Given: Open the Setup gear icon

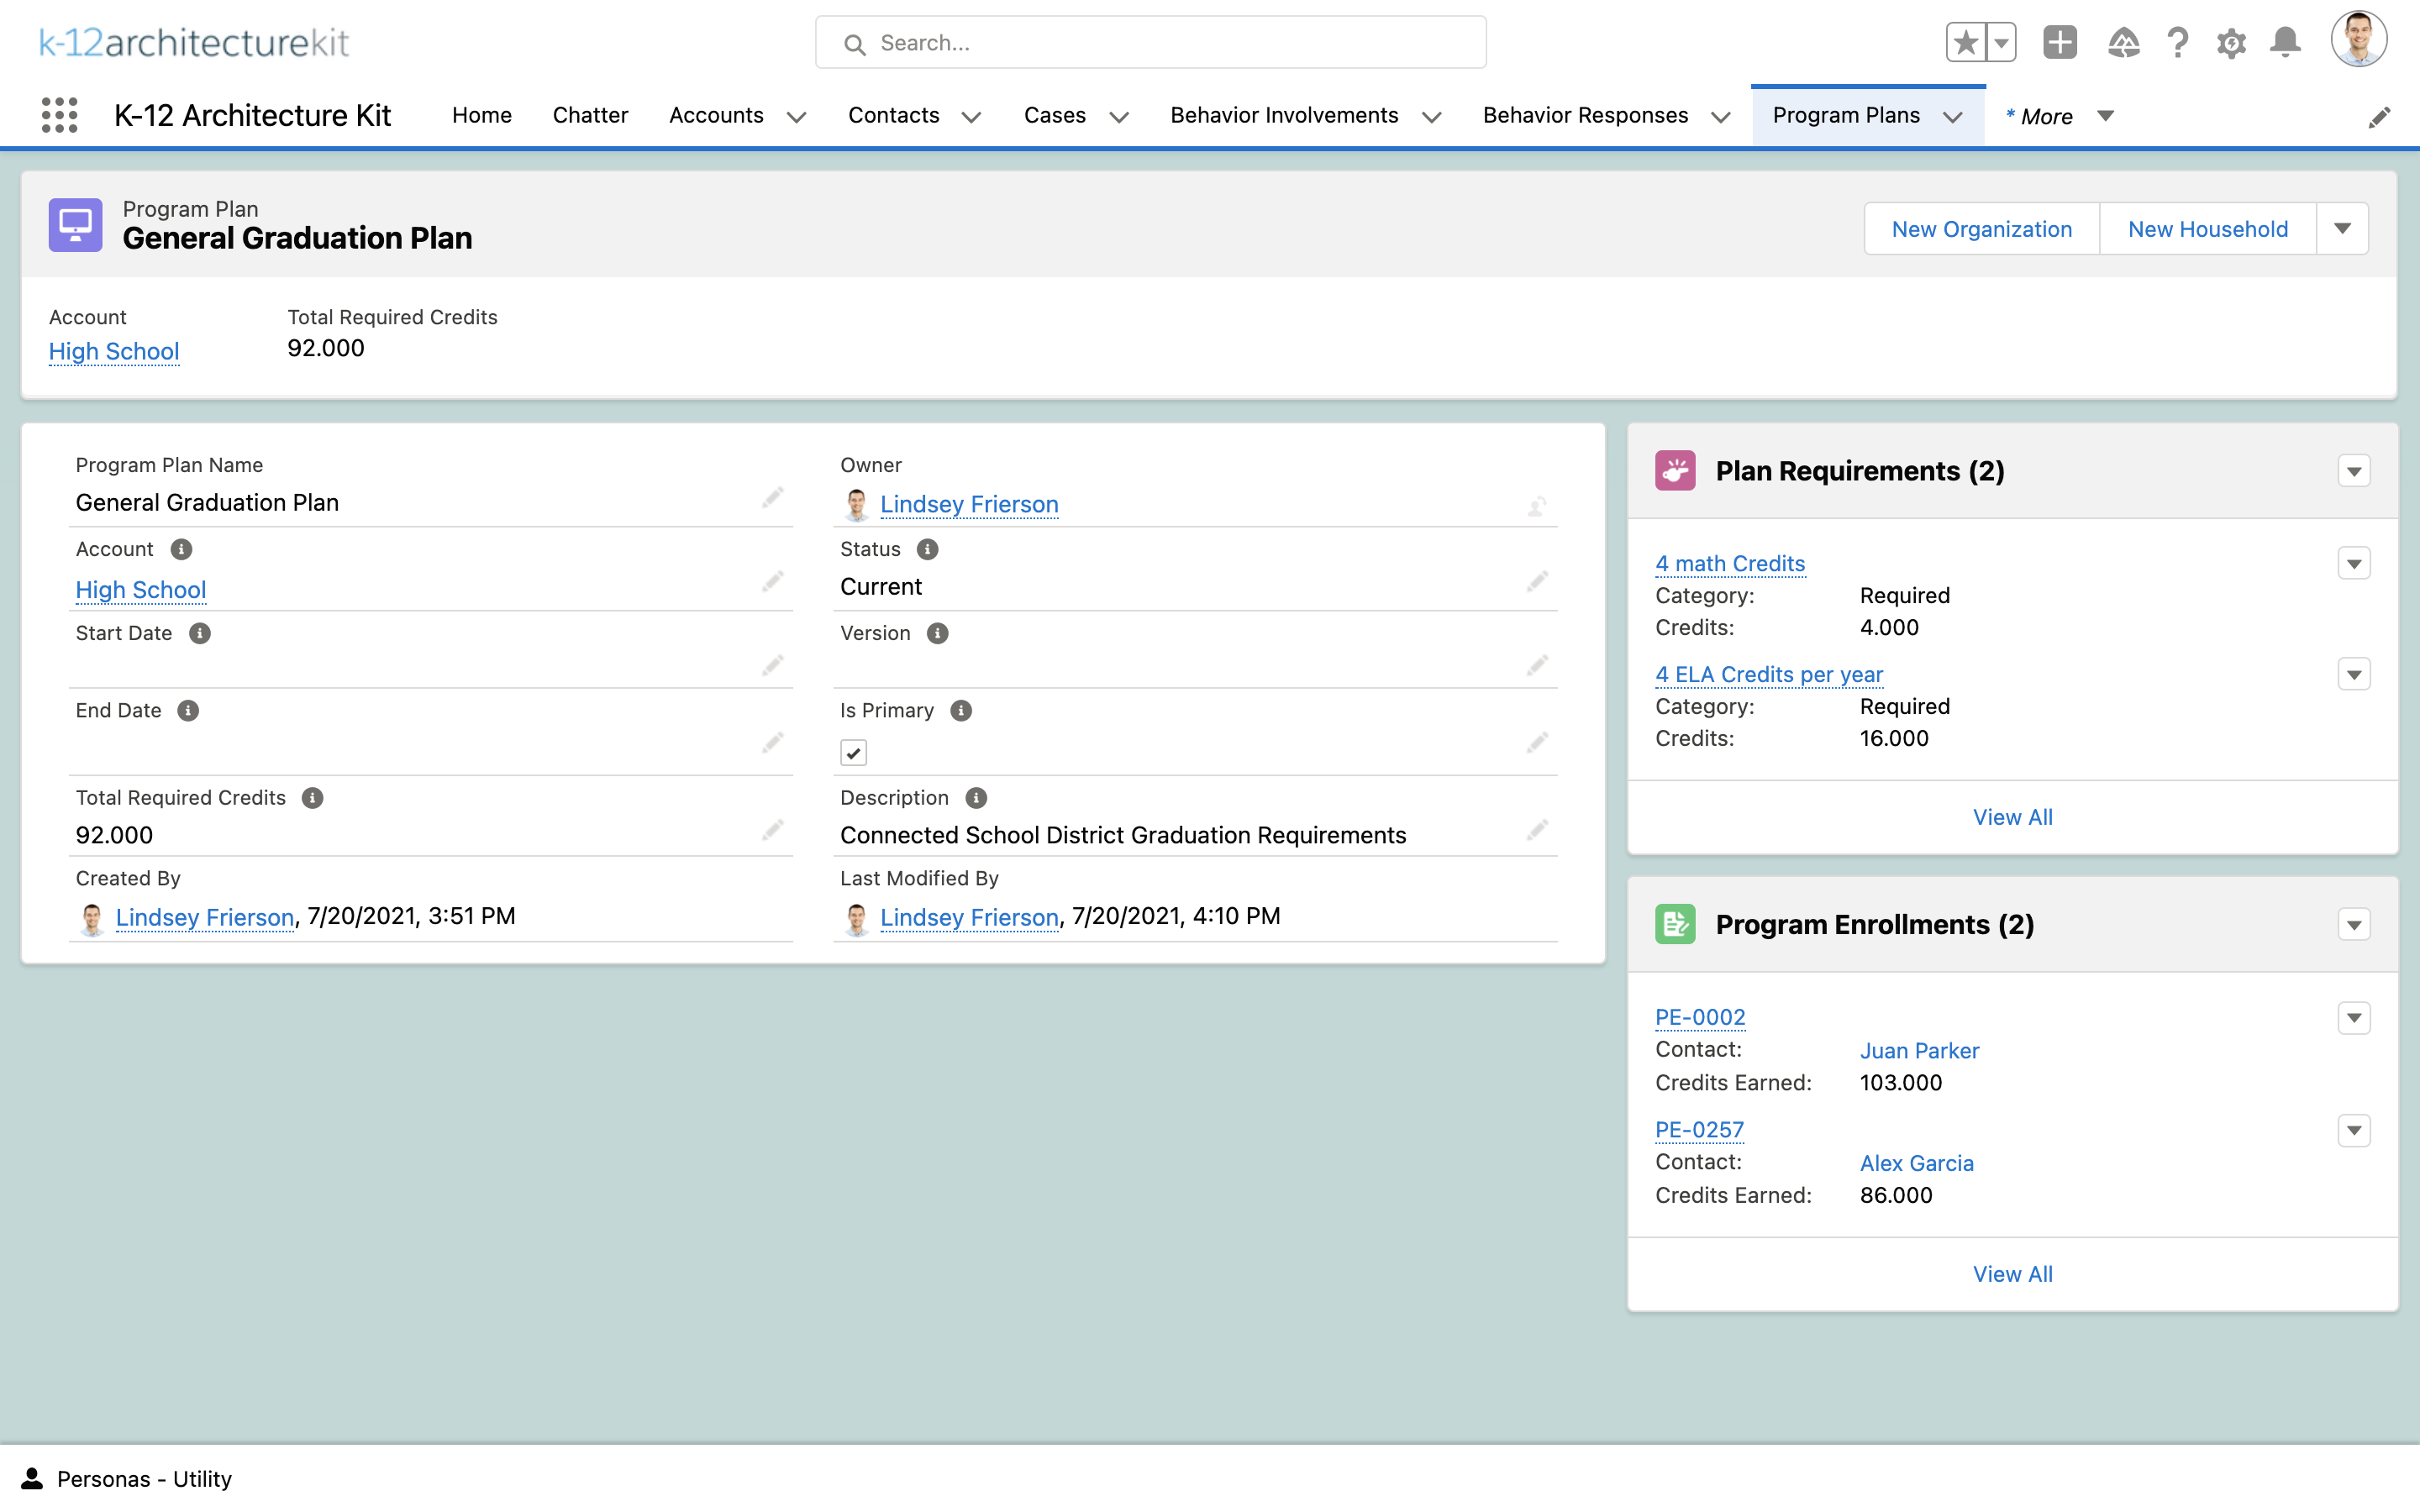Looking at the screenshot, I should pos(2233,42).
